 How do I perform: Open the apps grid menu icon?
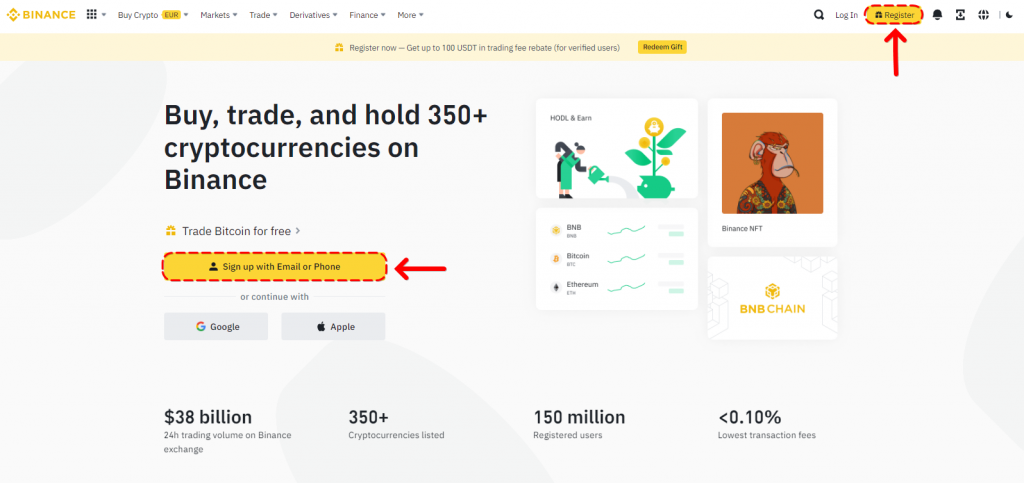point(92,15)
